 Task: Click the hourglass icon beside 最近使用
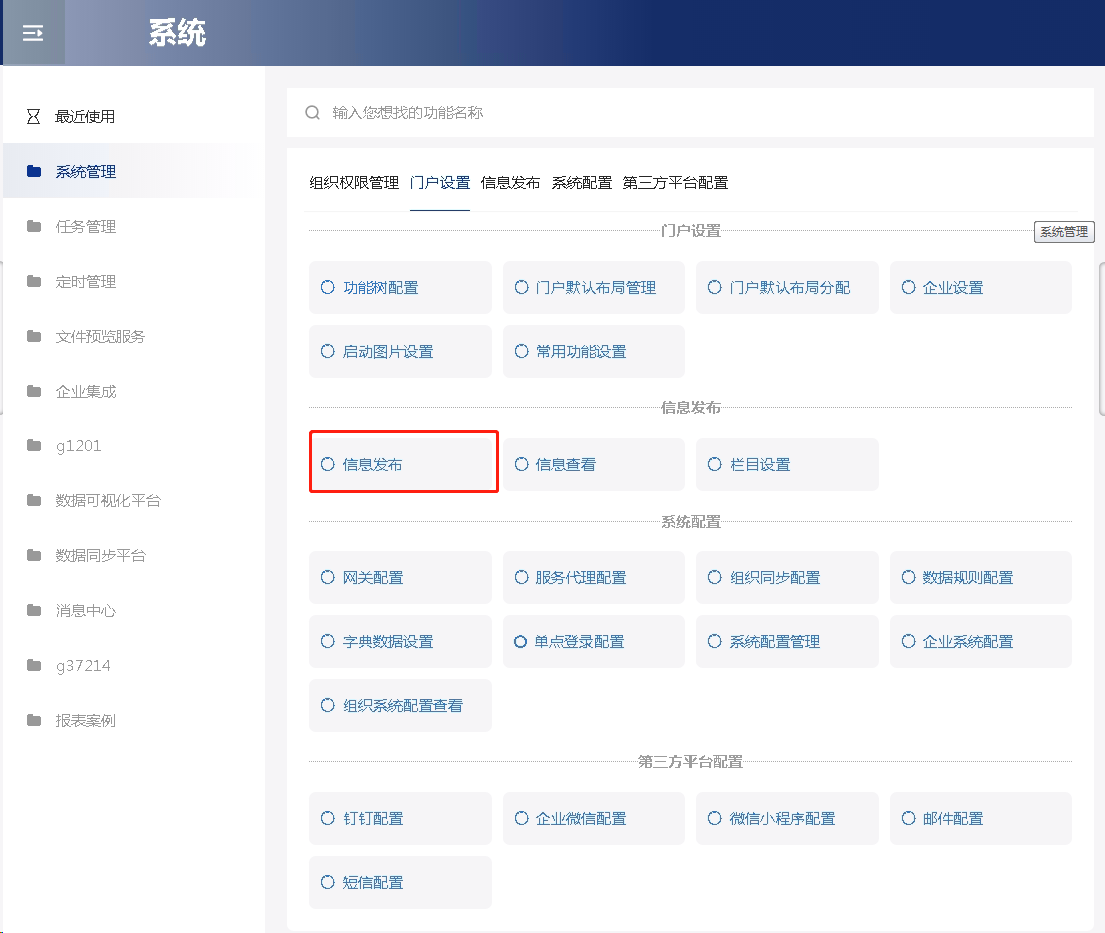click(x=33, y=116)
